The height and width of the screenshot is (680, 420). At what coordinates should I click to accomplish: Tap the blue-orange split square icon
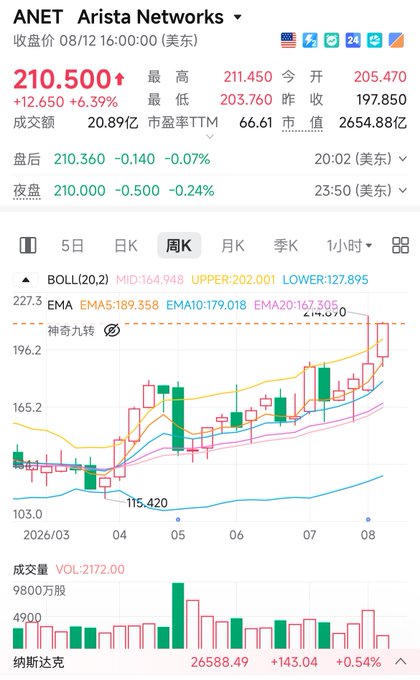[x=396, y=40]
